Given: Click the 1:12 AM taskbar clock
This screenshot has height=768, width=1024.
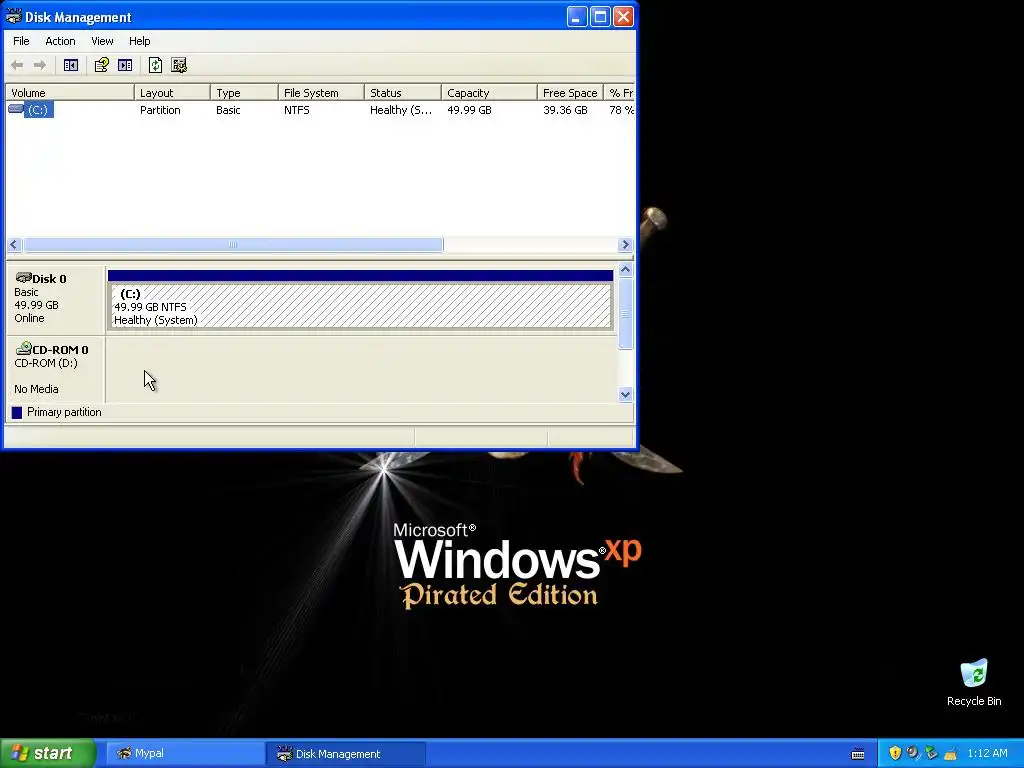Looking at the screenshot, I should [987, 753].
